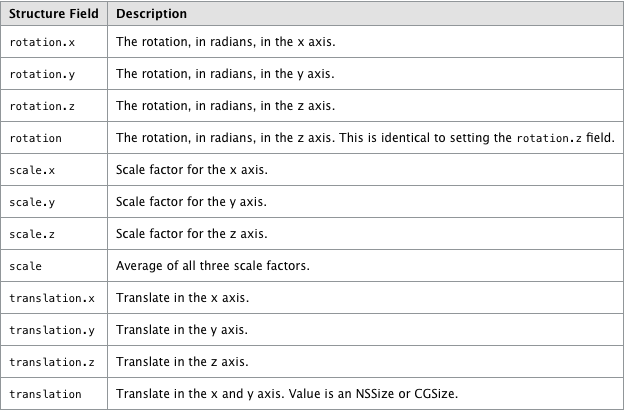Select the translation.y field cell
624x410 pixels.
pos(51,331)
